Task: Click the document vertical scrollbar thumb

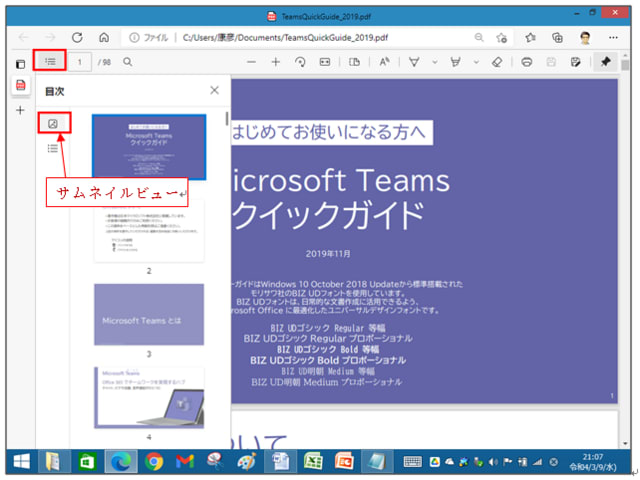Action: click(625, 65)
